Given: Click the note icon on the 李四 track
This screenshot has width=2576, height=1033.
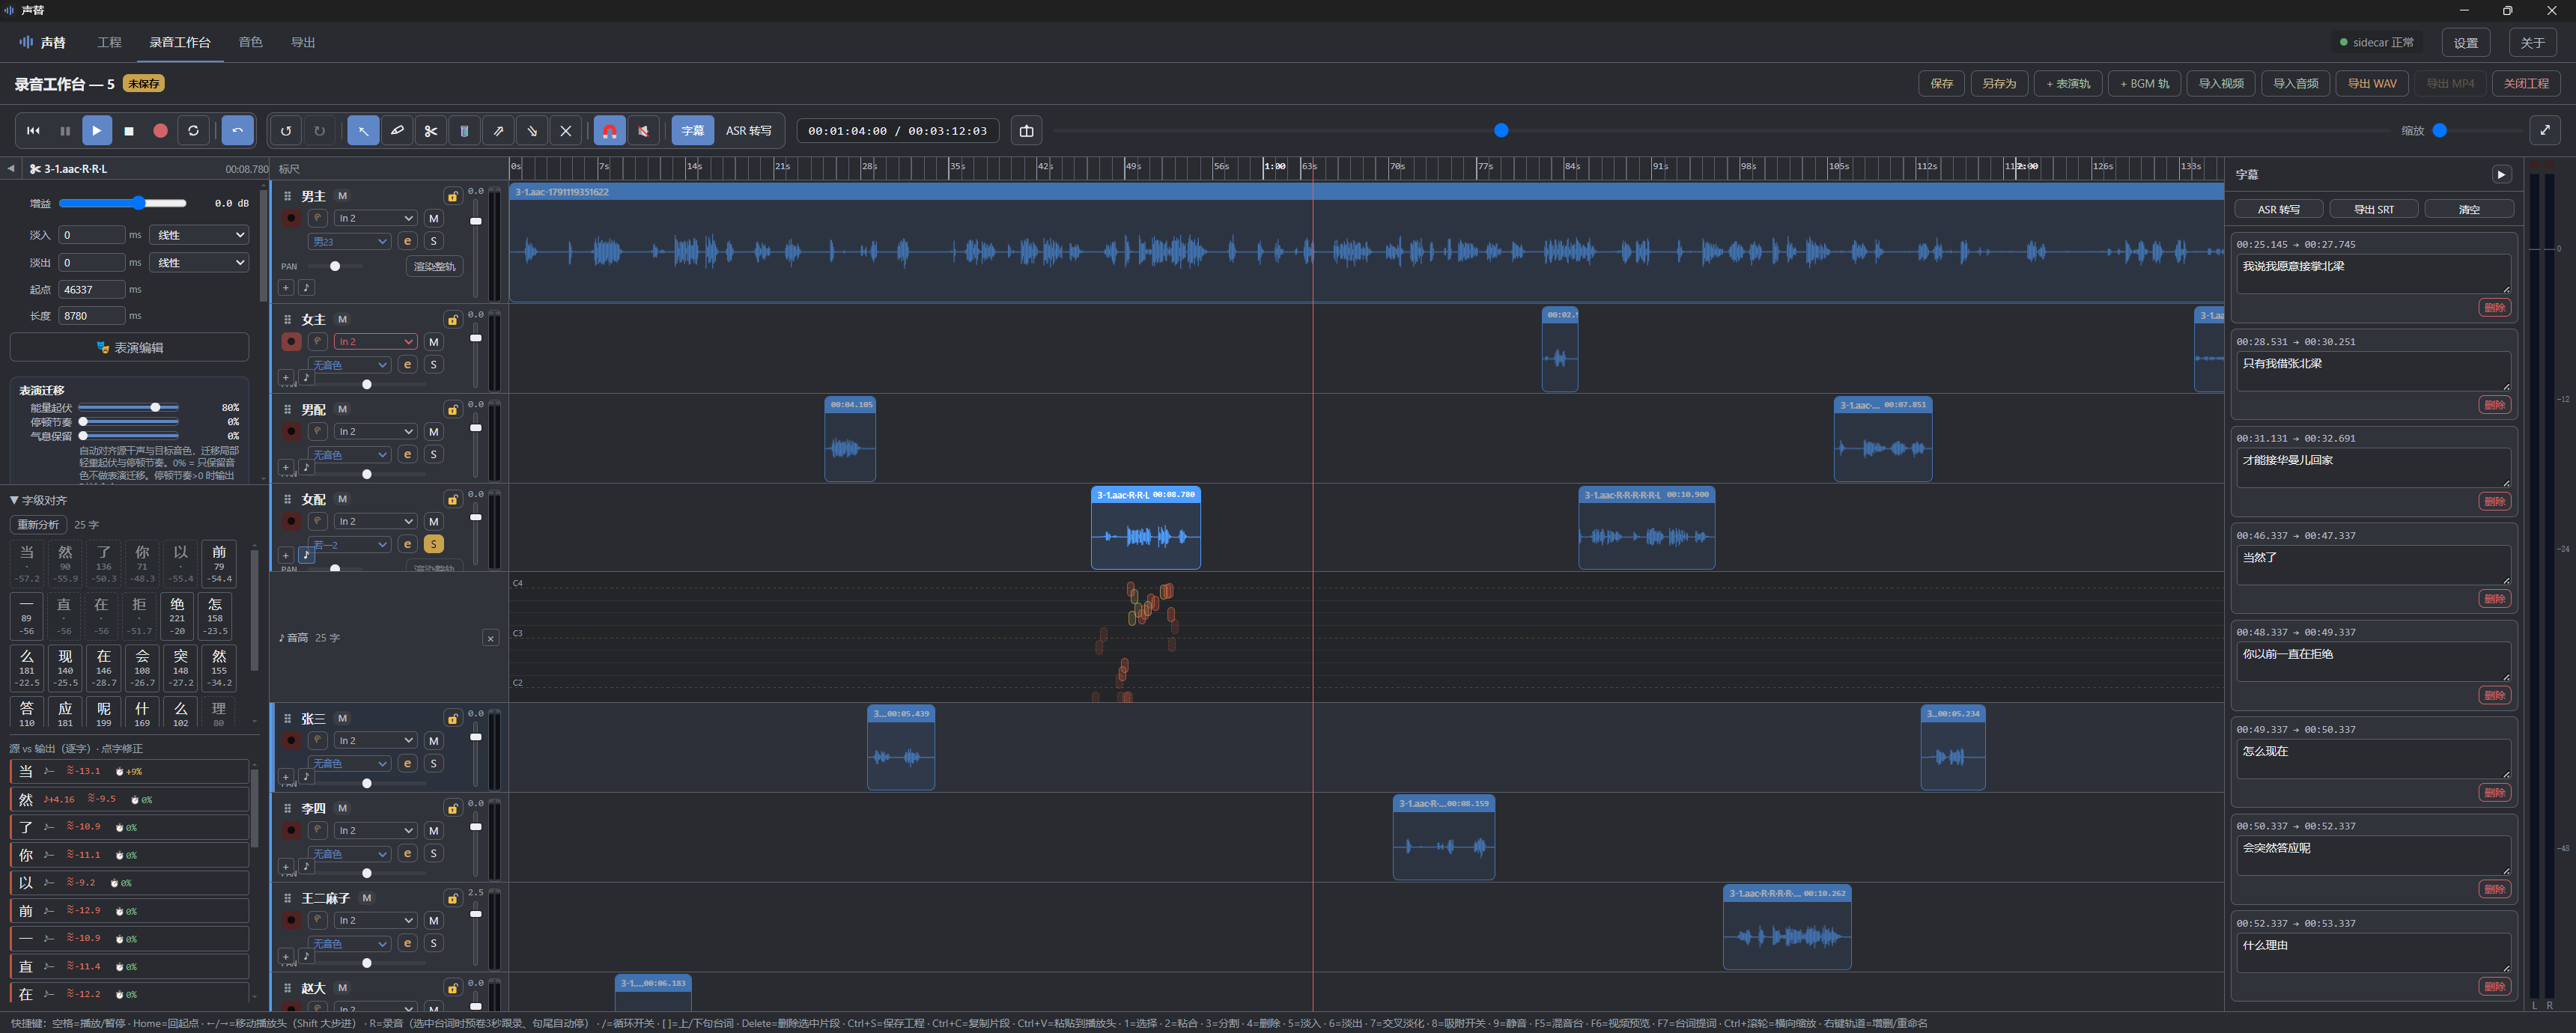Looking at the screenshot, I should point(306,866).
